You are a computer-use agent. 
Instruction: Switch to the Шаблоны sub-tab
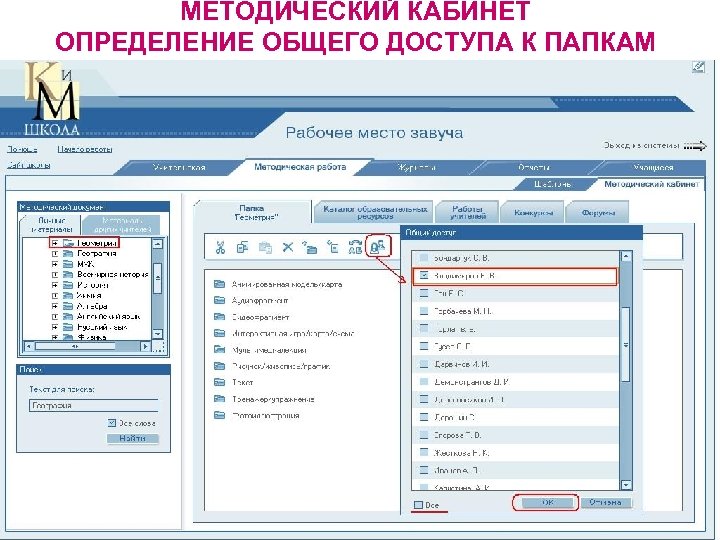[552, 184]
